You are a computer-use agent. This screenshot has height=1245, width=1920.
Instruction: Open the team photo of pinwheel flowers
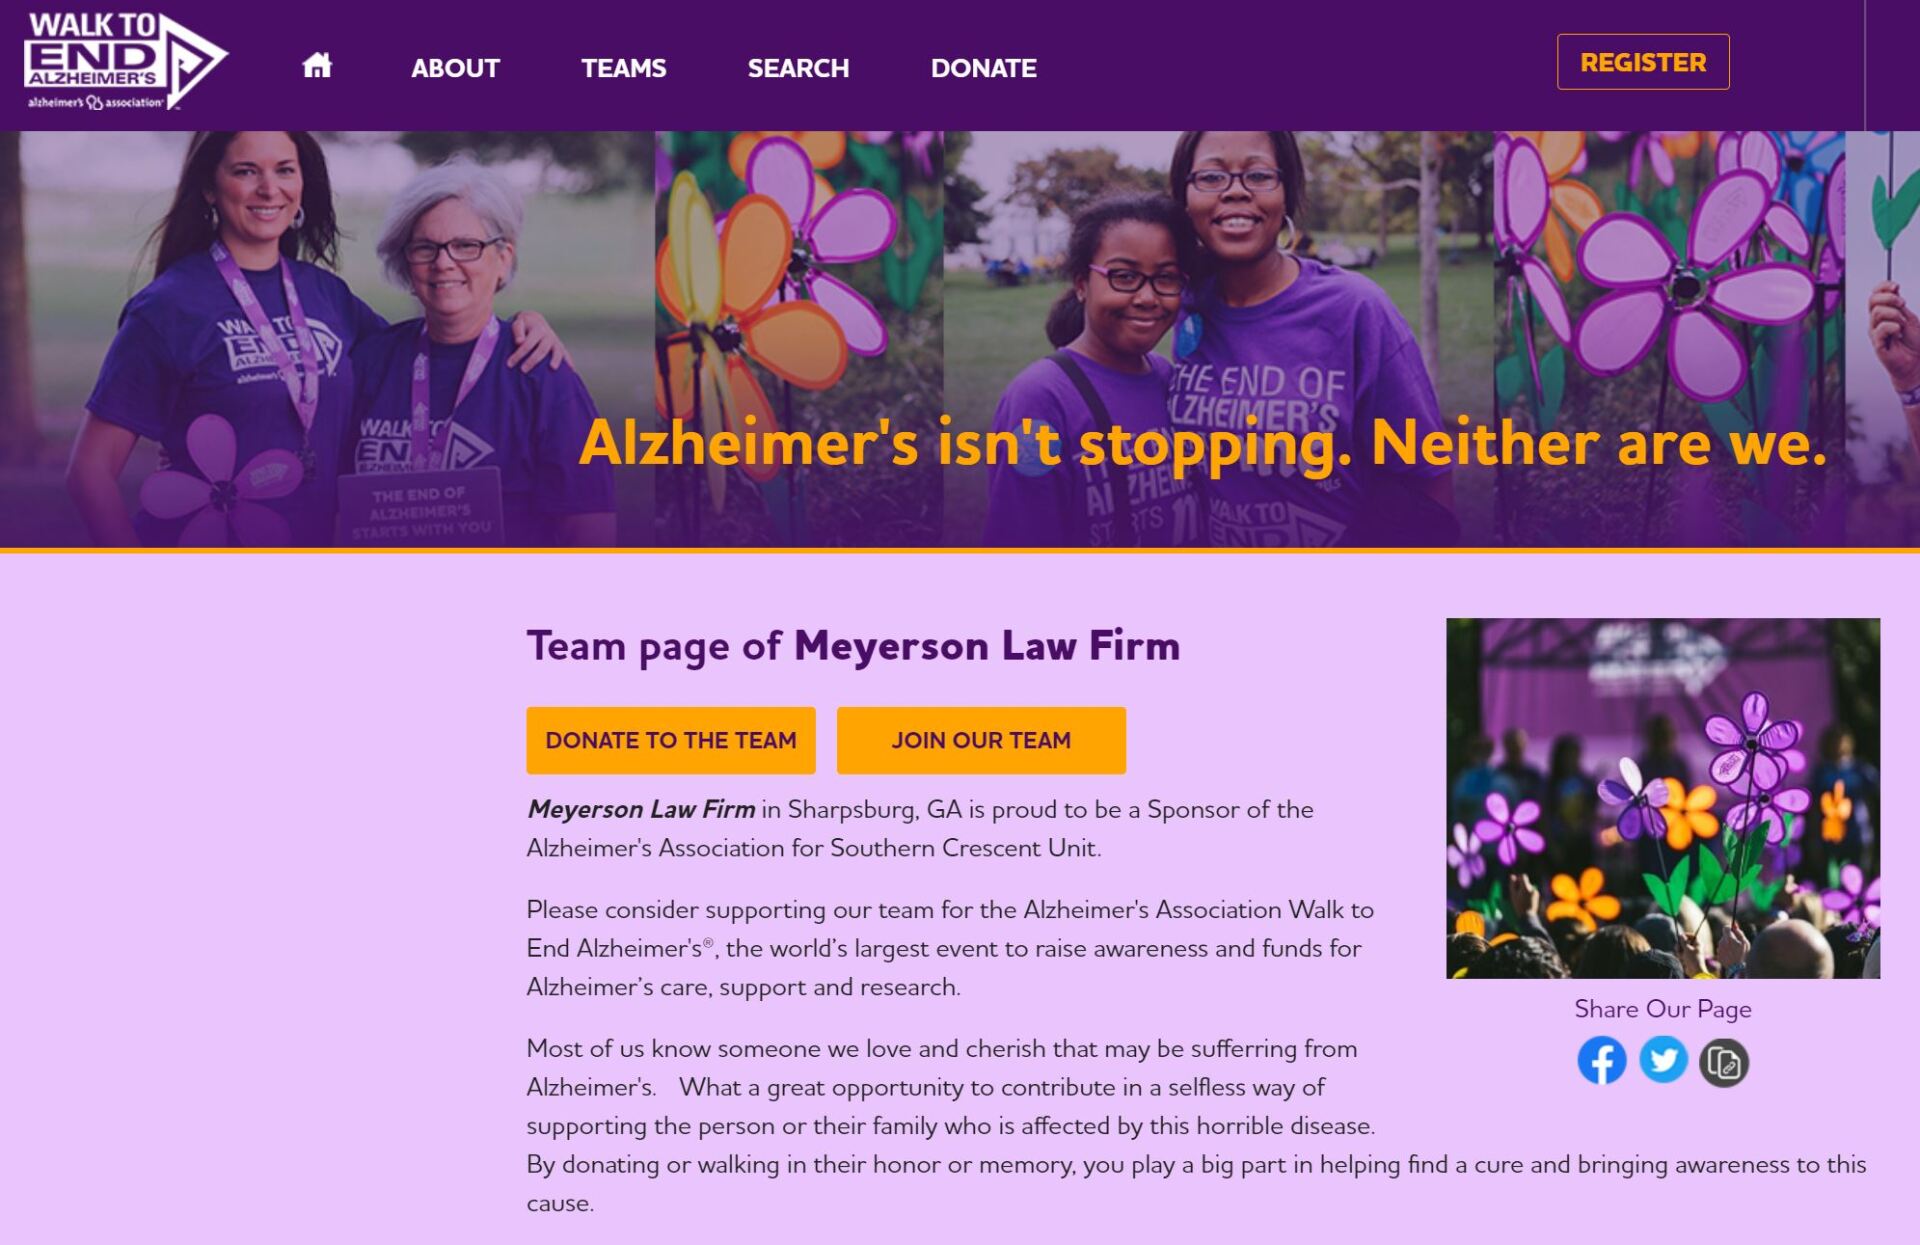click(x=1663, y=798)
